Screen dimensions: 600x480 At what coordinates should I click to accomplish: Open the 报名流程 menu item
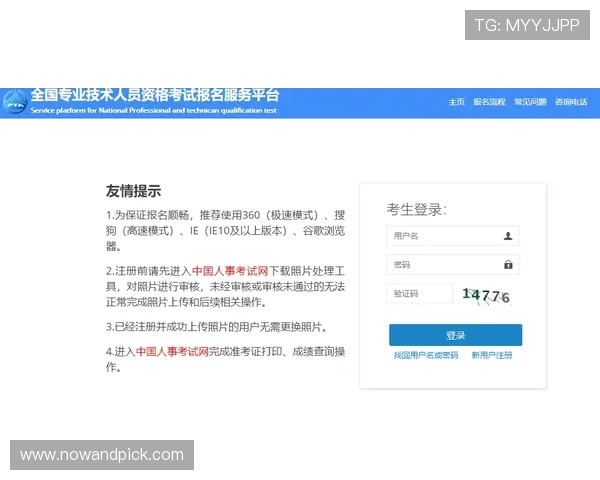click(489, 102)
